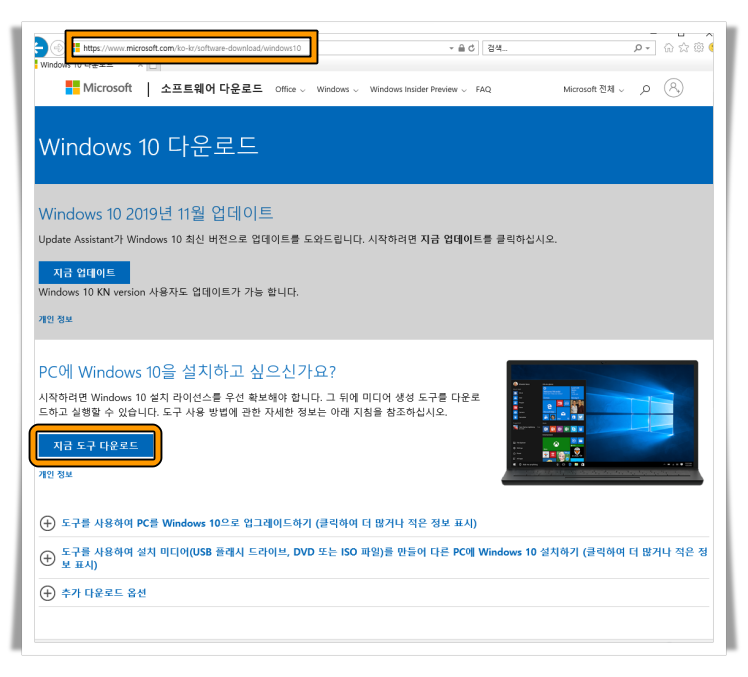Open the browser Home icon
The height and width of the screenshot is (677, 748).
coord(669,48)
